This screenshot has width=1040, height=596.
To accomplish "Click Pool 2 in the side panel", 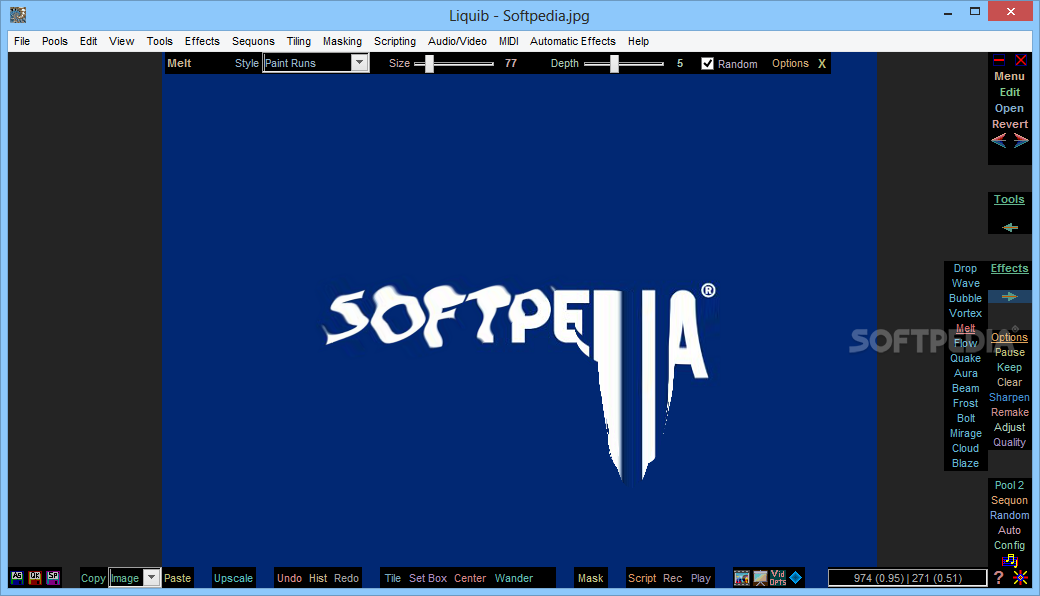I will [1009, 485].
